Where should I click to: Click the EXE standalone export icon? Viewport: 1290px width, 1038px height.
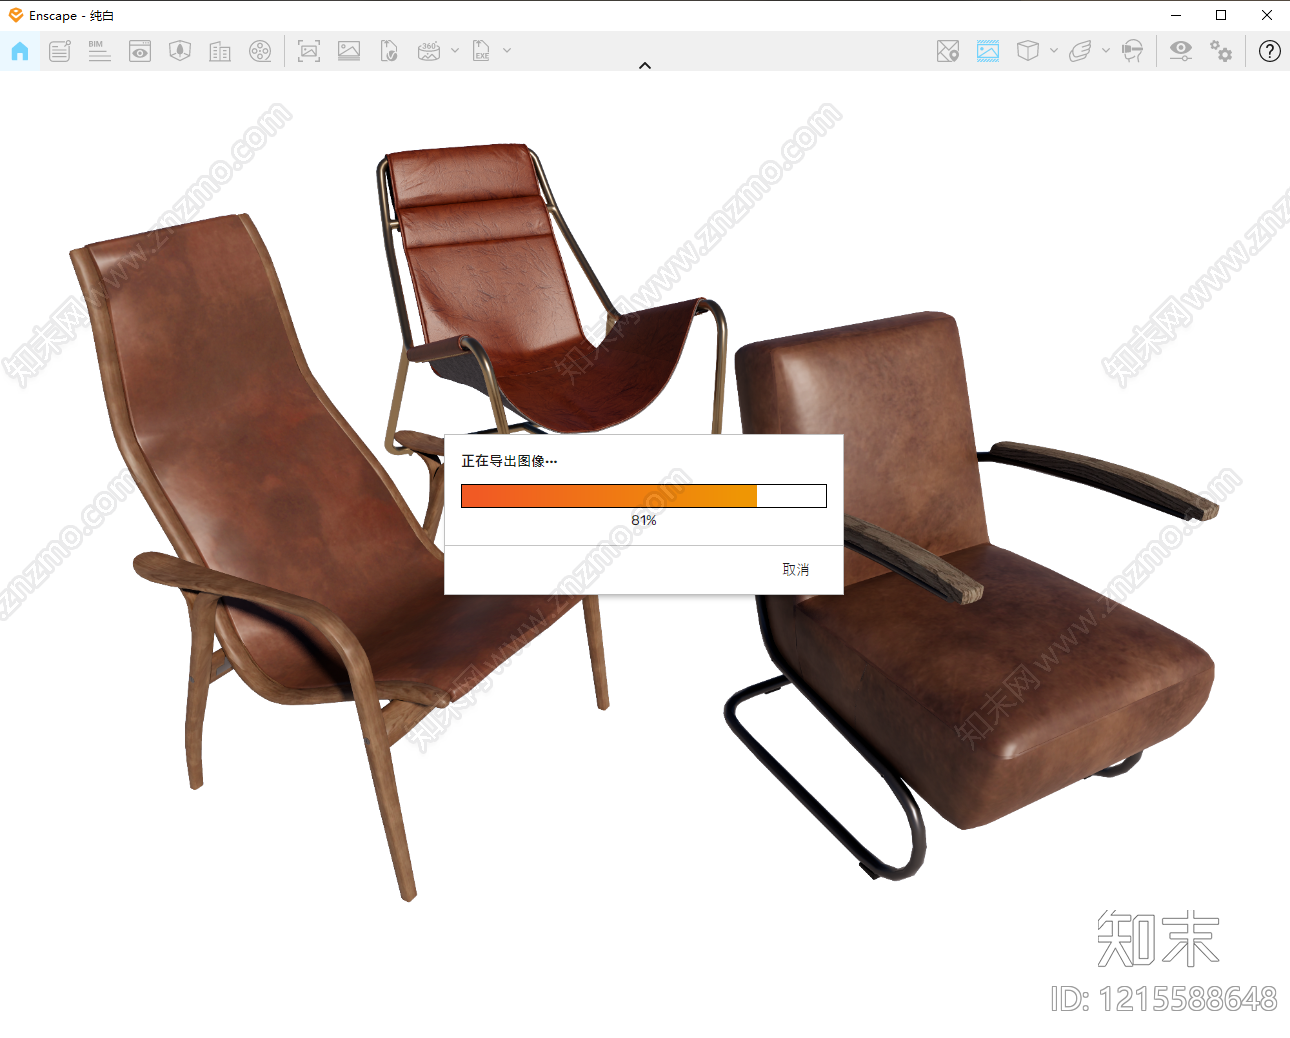tap(481, 51)
